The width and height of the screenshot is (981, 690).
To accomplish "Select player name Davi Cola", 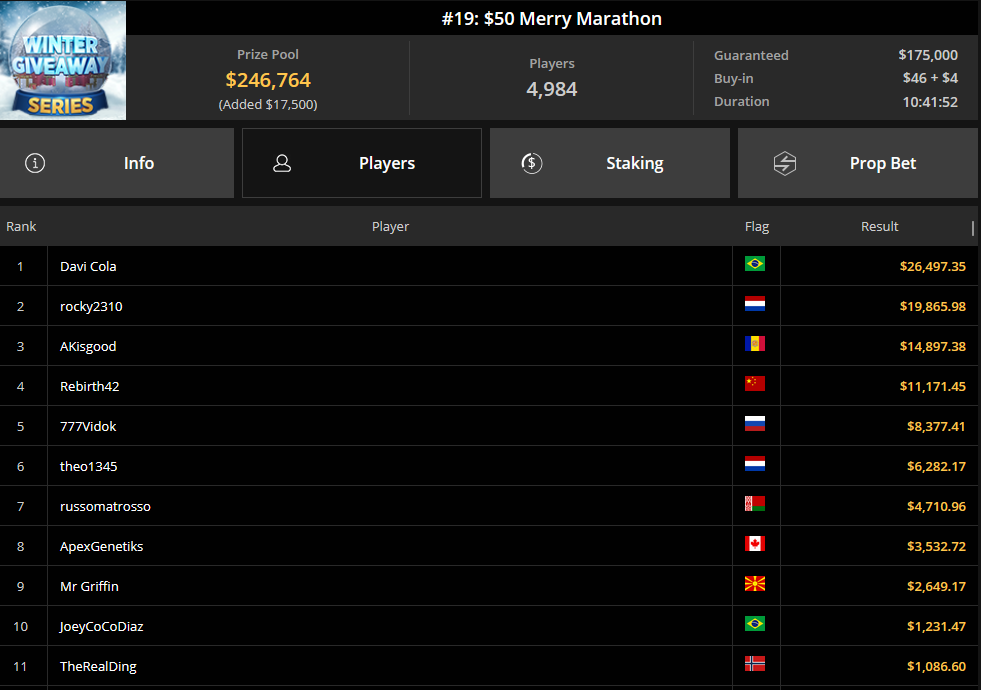I will pos(88,266).
